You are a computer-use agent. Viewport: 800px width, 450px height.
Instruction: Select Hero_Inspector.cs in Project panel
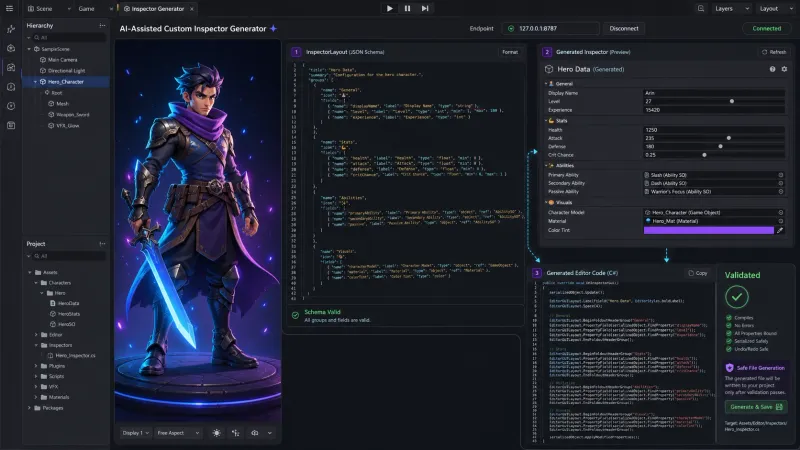coord(75,356)
